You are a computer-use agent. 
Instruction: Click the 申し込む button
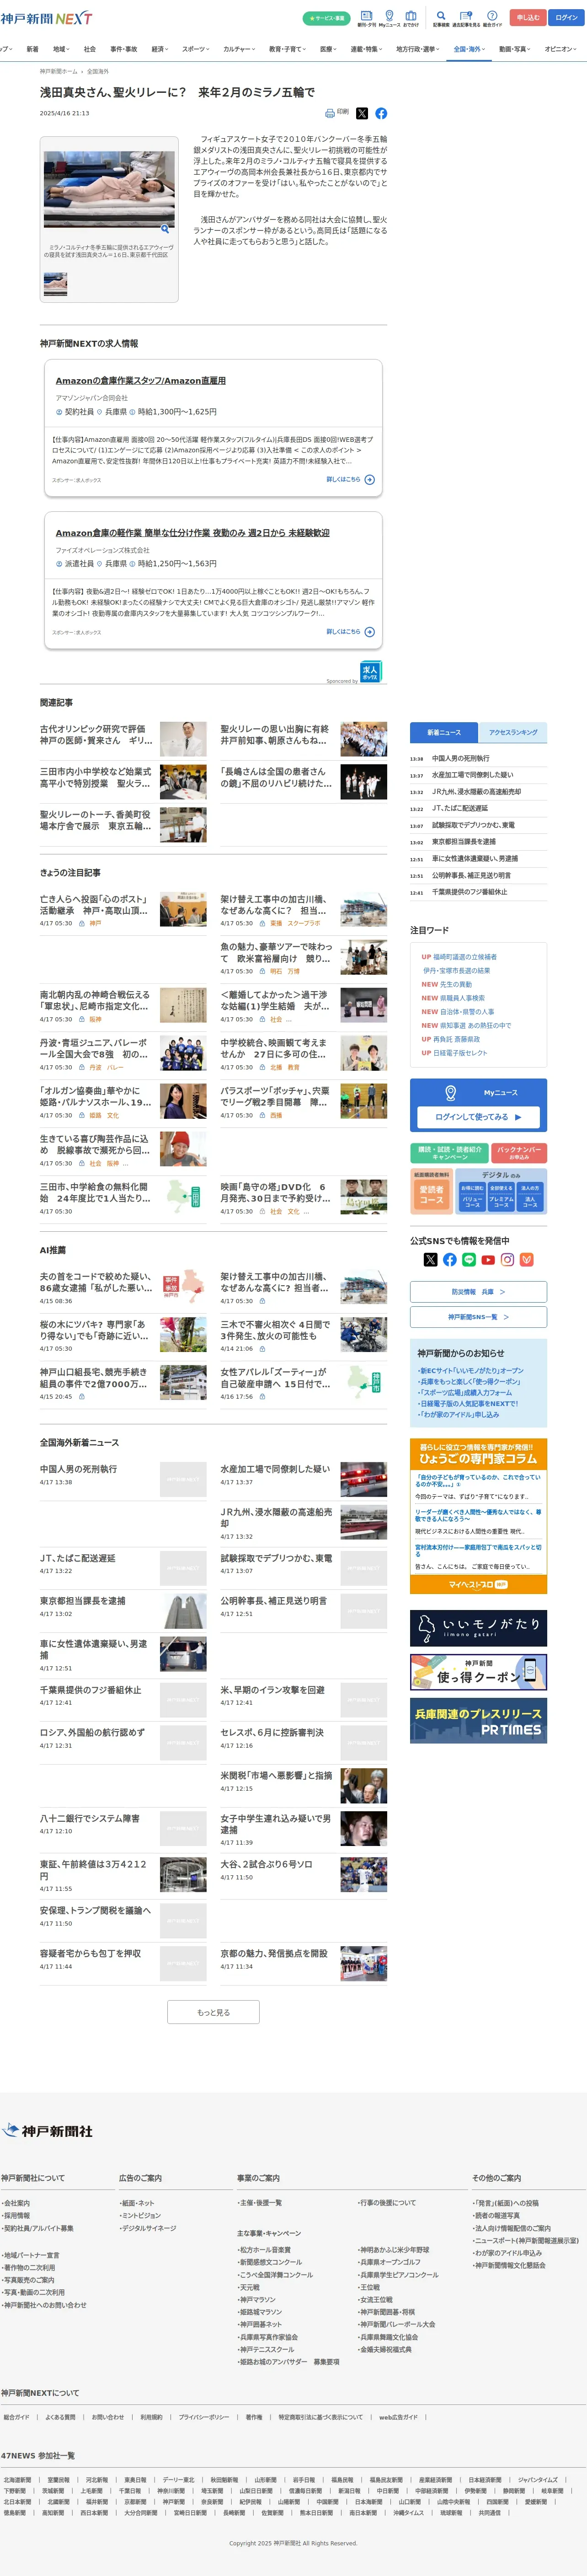527,17
